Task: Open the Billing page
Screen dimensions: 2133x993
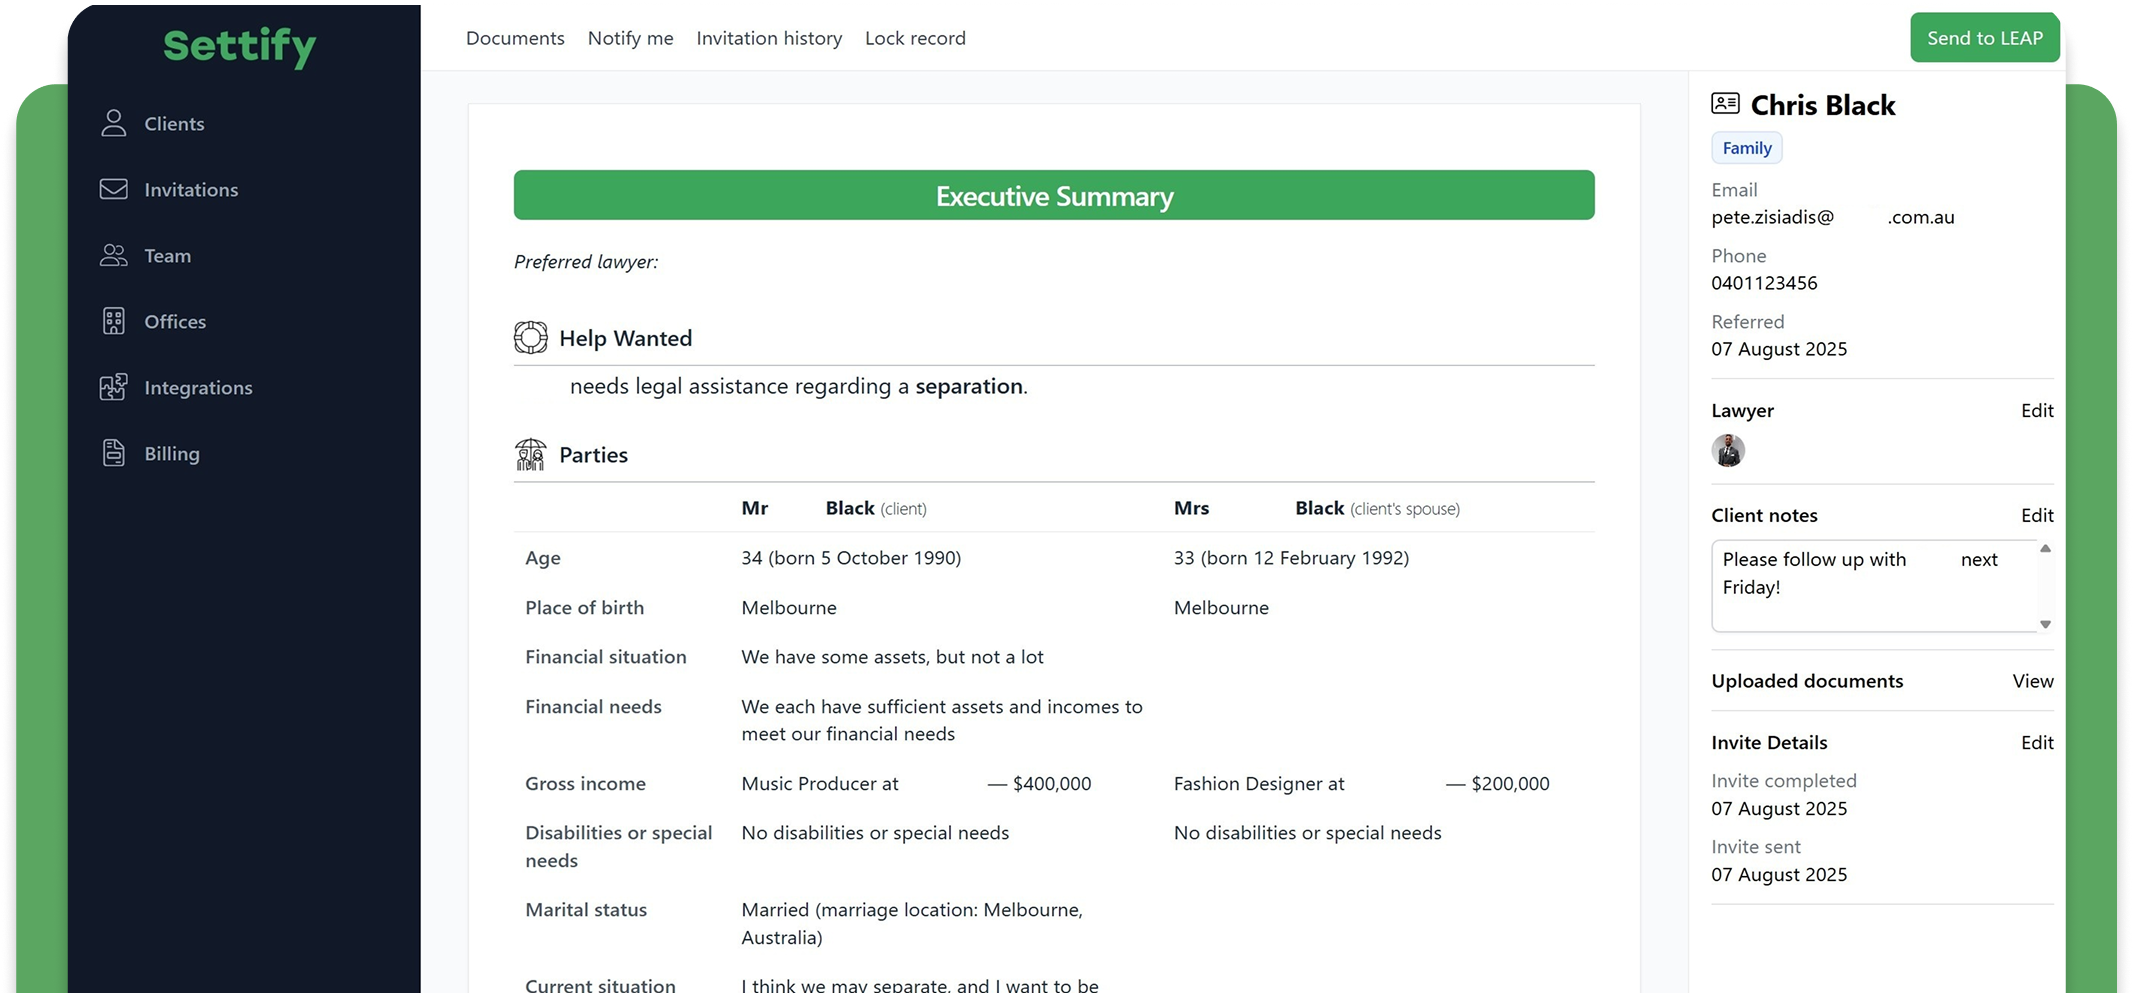Action: click(172, 453)
